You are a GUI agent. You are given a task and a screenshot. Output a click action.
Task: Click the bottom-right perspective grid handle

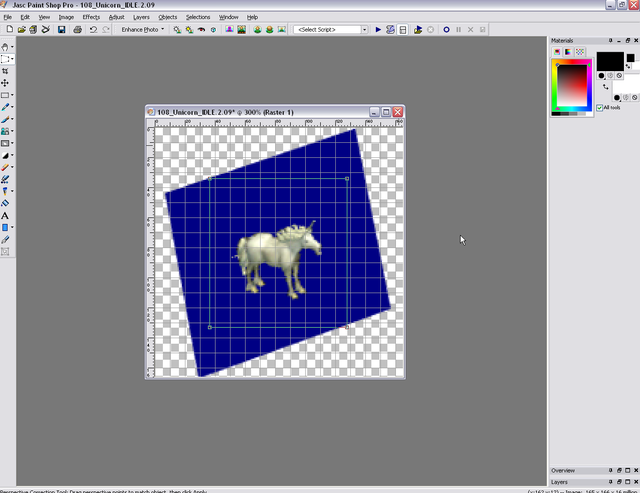347,327
